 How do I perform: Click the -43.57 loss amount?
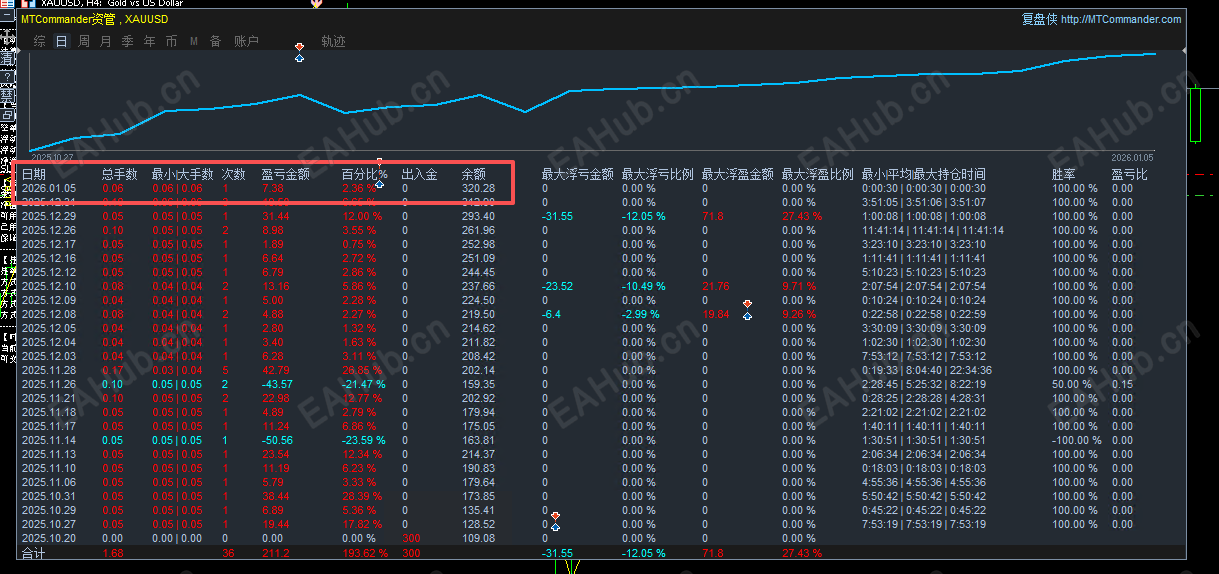coord(277,384)
